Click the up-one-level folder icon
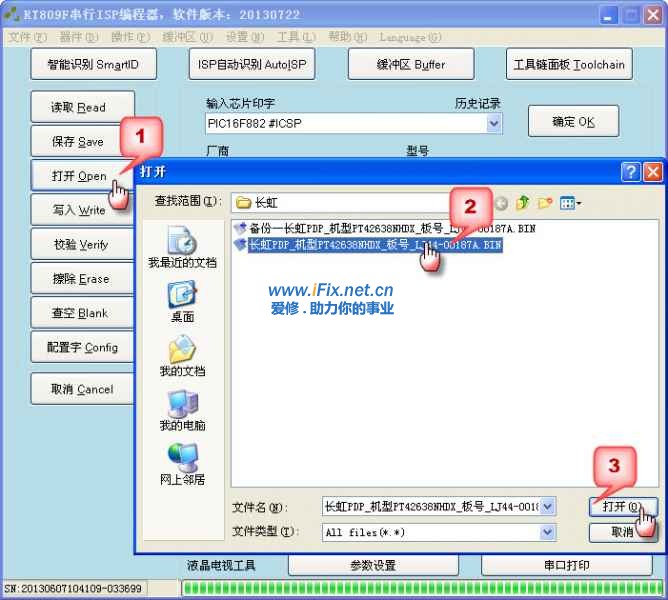Image resolution: width=668 pixels, height=600 pixels. [522, 203]
